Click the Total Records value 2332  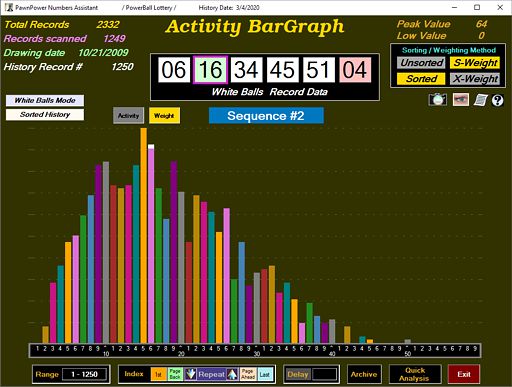click(108, 24)
